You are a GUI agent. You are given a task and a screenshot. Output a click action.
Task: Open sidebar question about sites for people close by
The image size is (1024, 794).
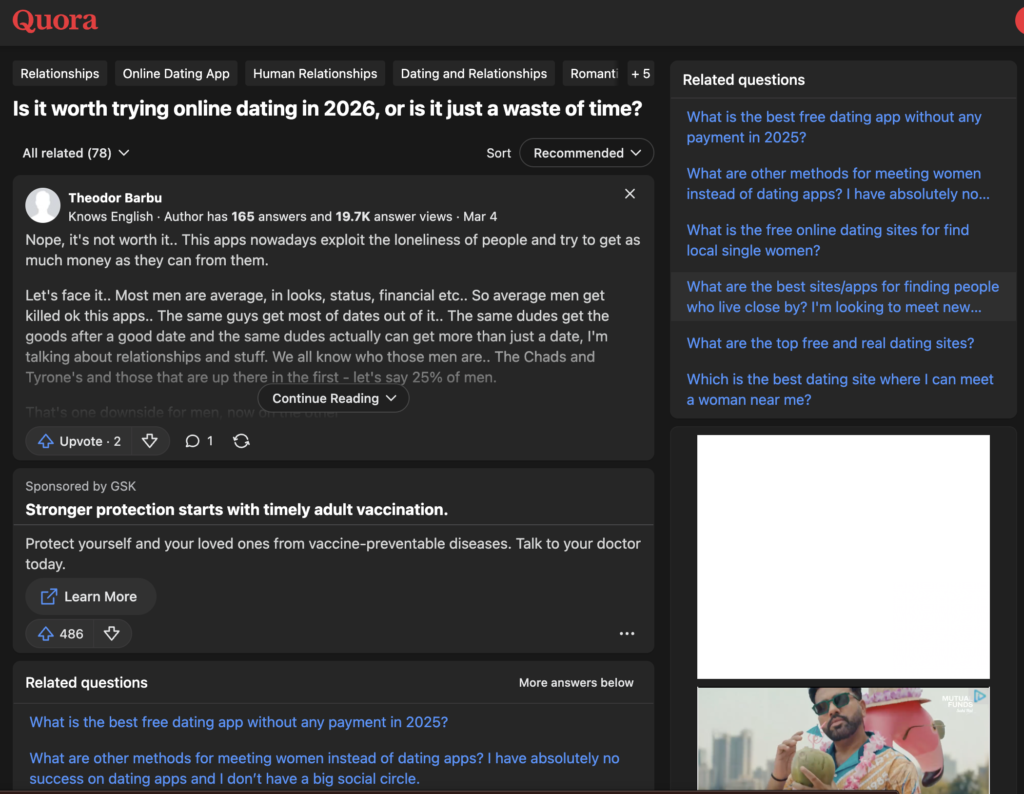[842, 296]
